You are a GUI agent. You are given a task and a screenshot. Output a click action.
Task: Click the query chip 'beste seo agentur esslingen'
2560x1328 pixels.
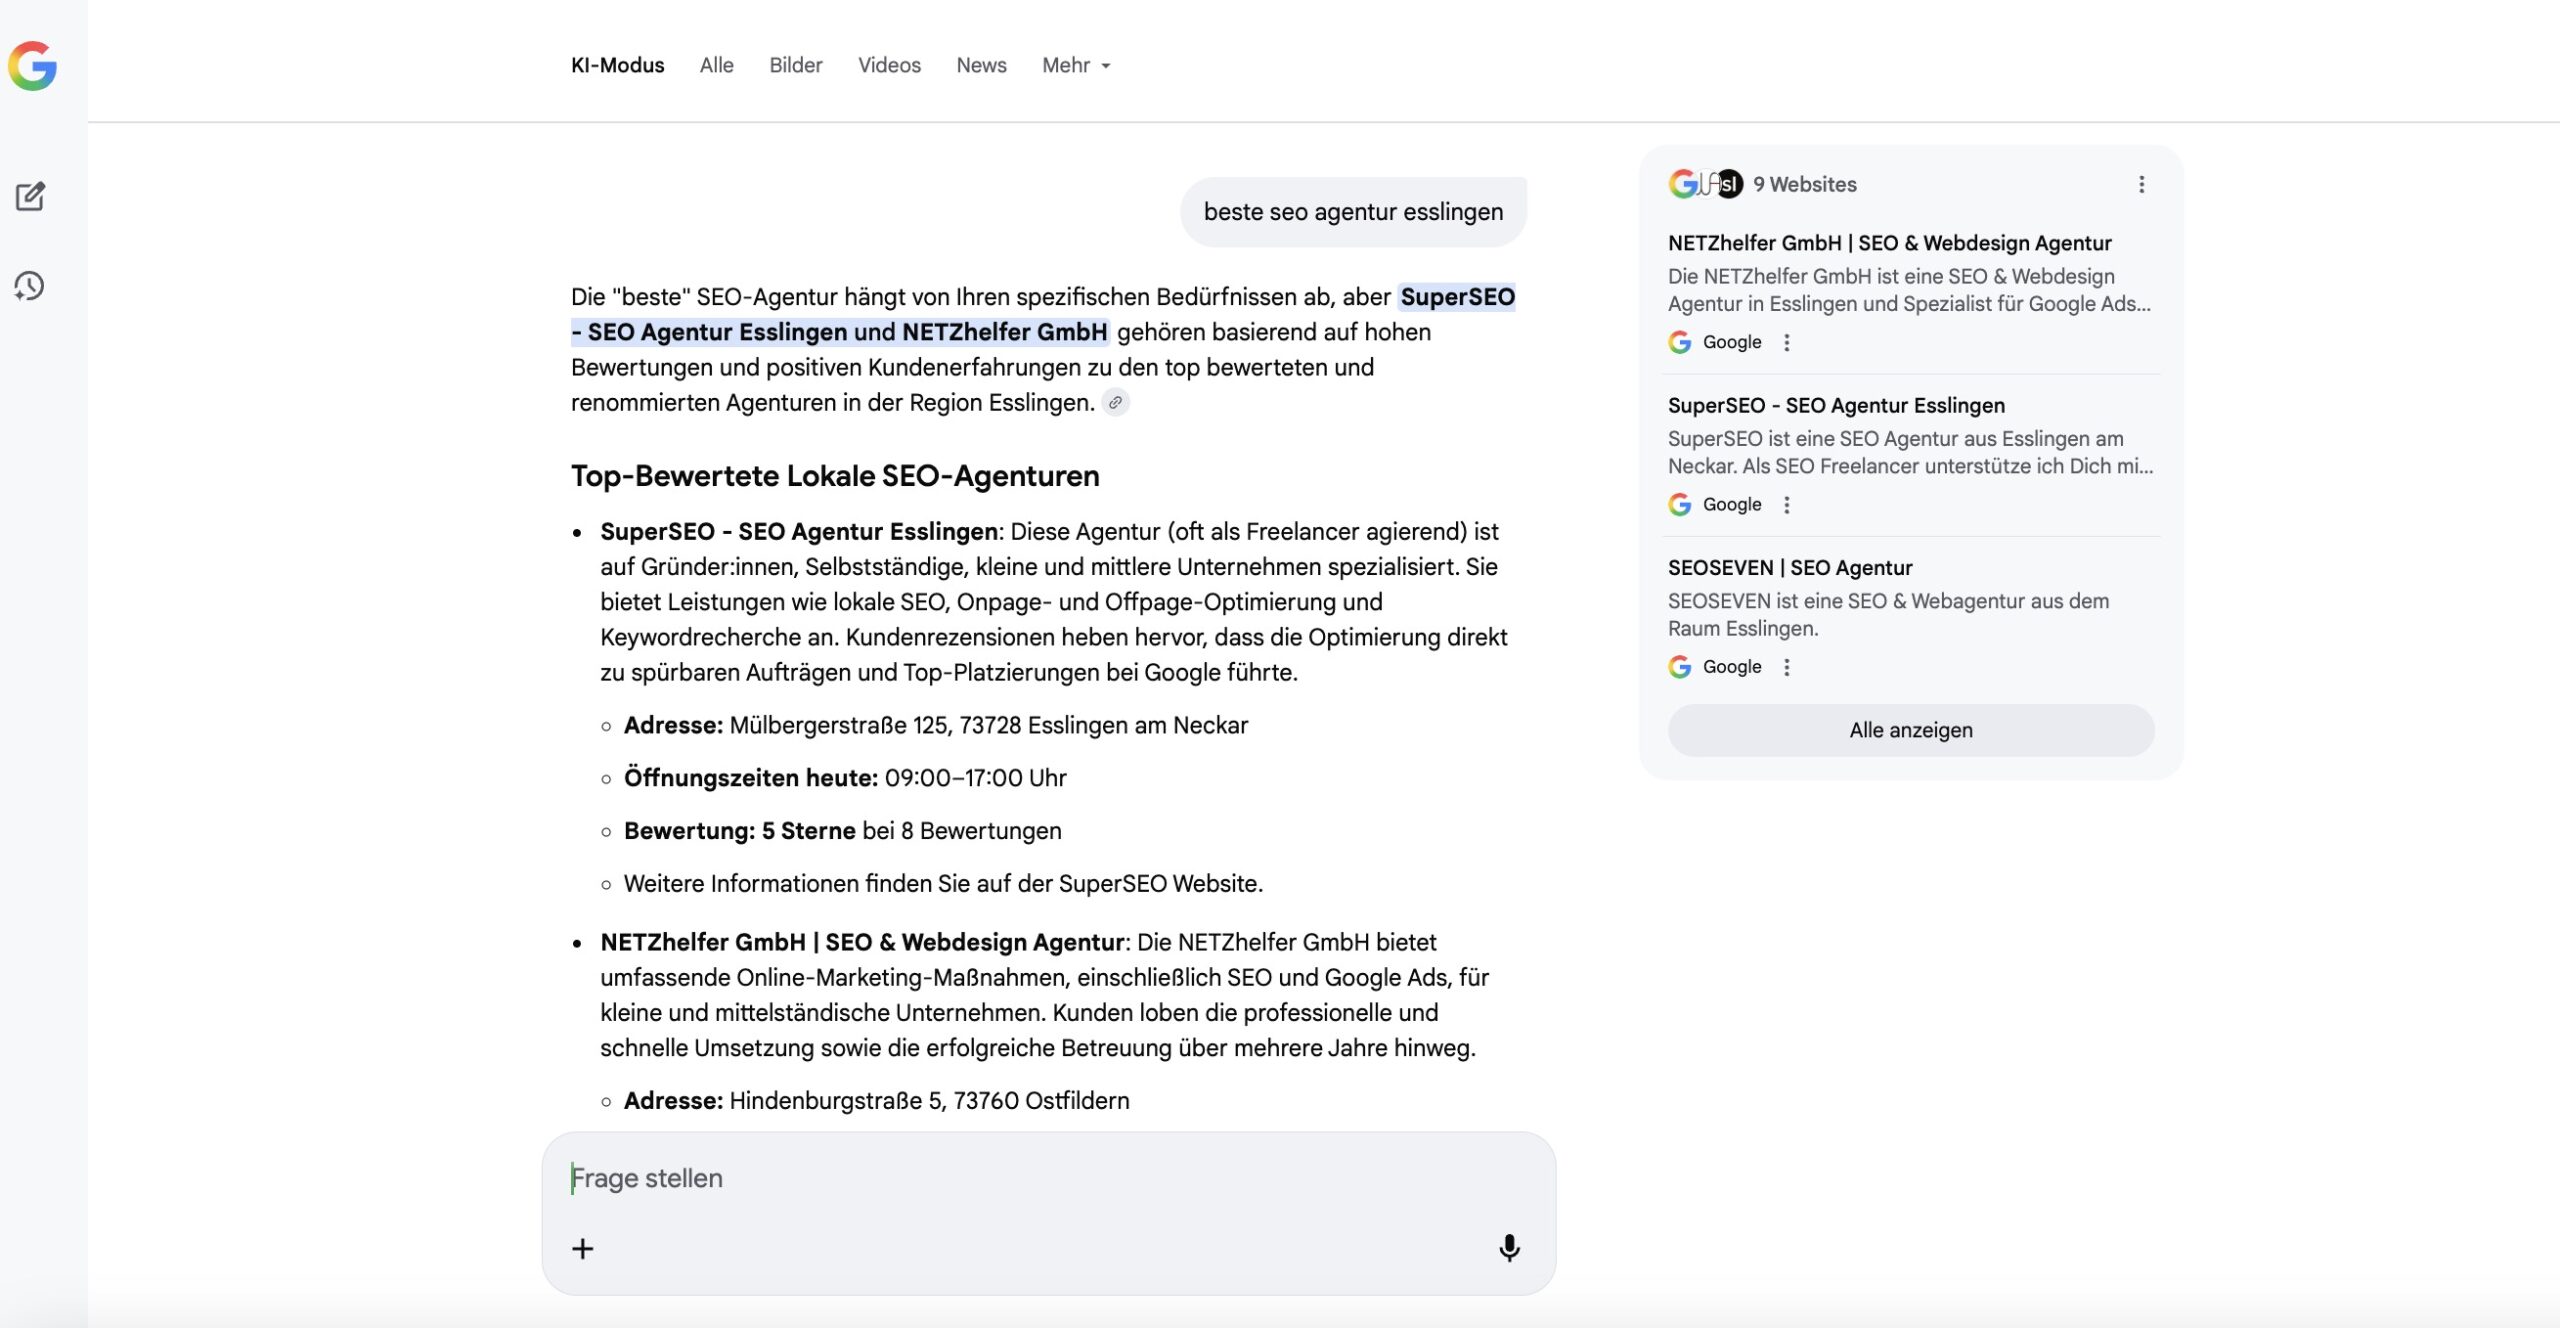(x=1352, y=211)
